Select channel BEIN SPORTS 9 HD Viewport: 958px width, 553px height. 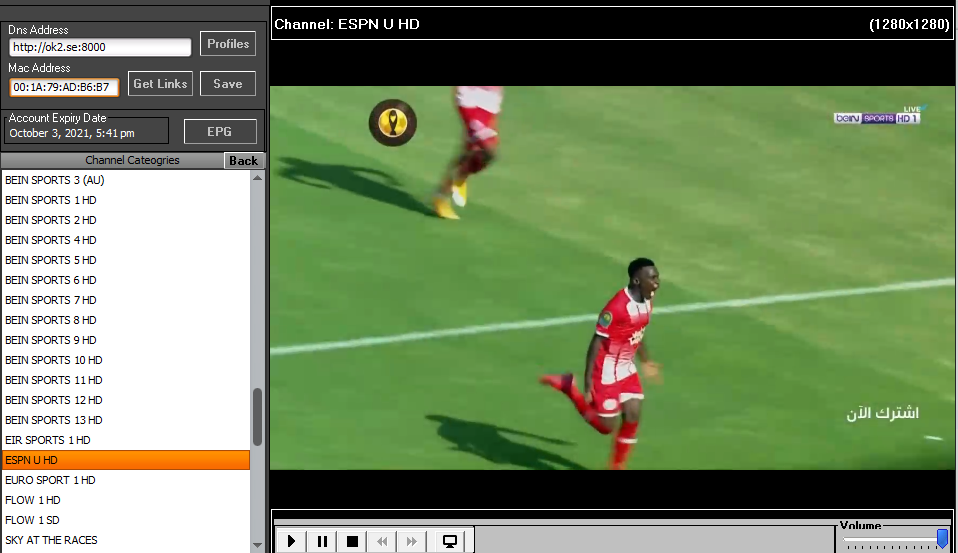(126, 340)
